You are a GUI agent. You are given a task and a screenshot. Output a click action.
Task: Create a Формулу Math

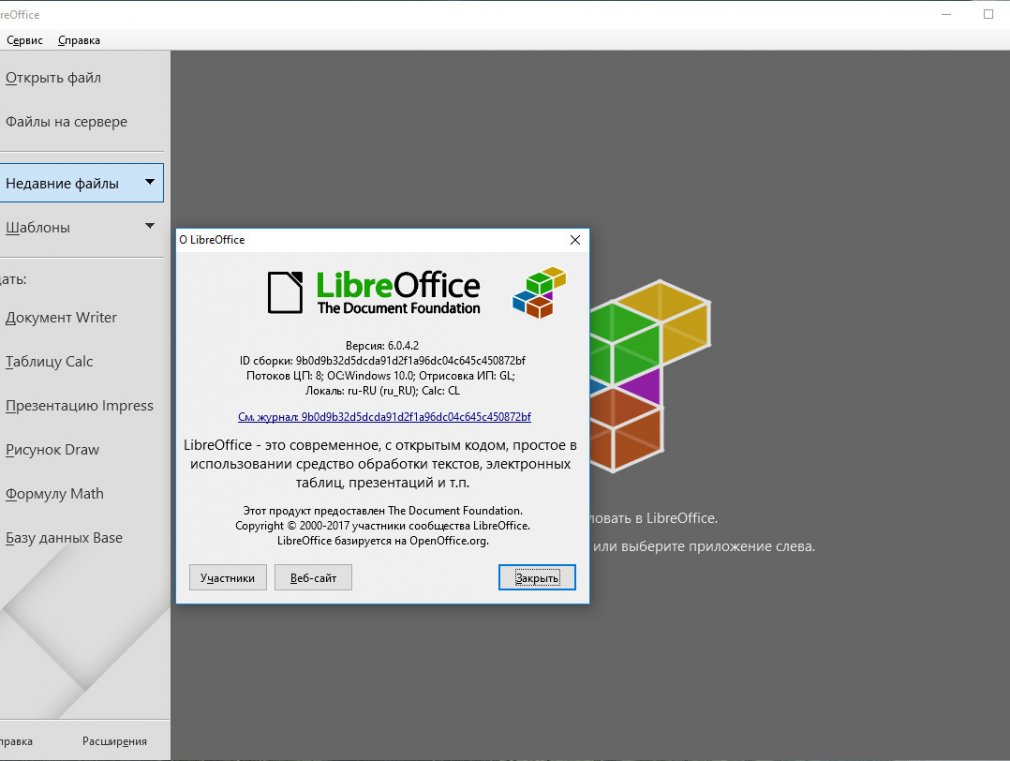point(54,494)
